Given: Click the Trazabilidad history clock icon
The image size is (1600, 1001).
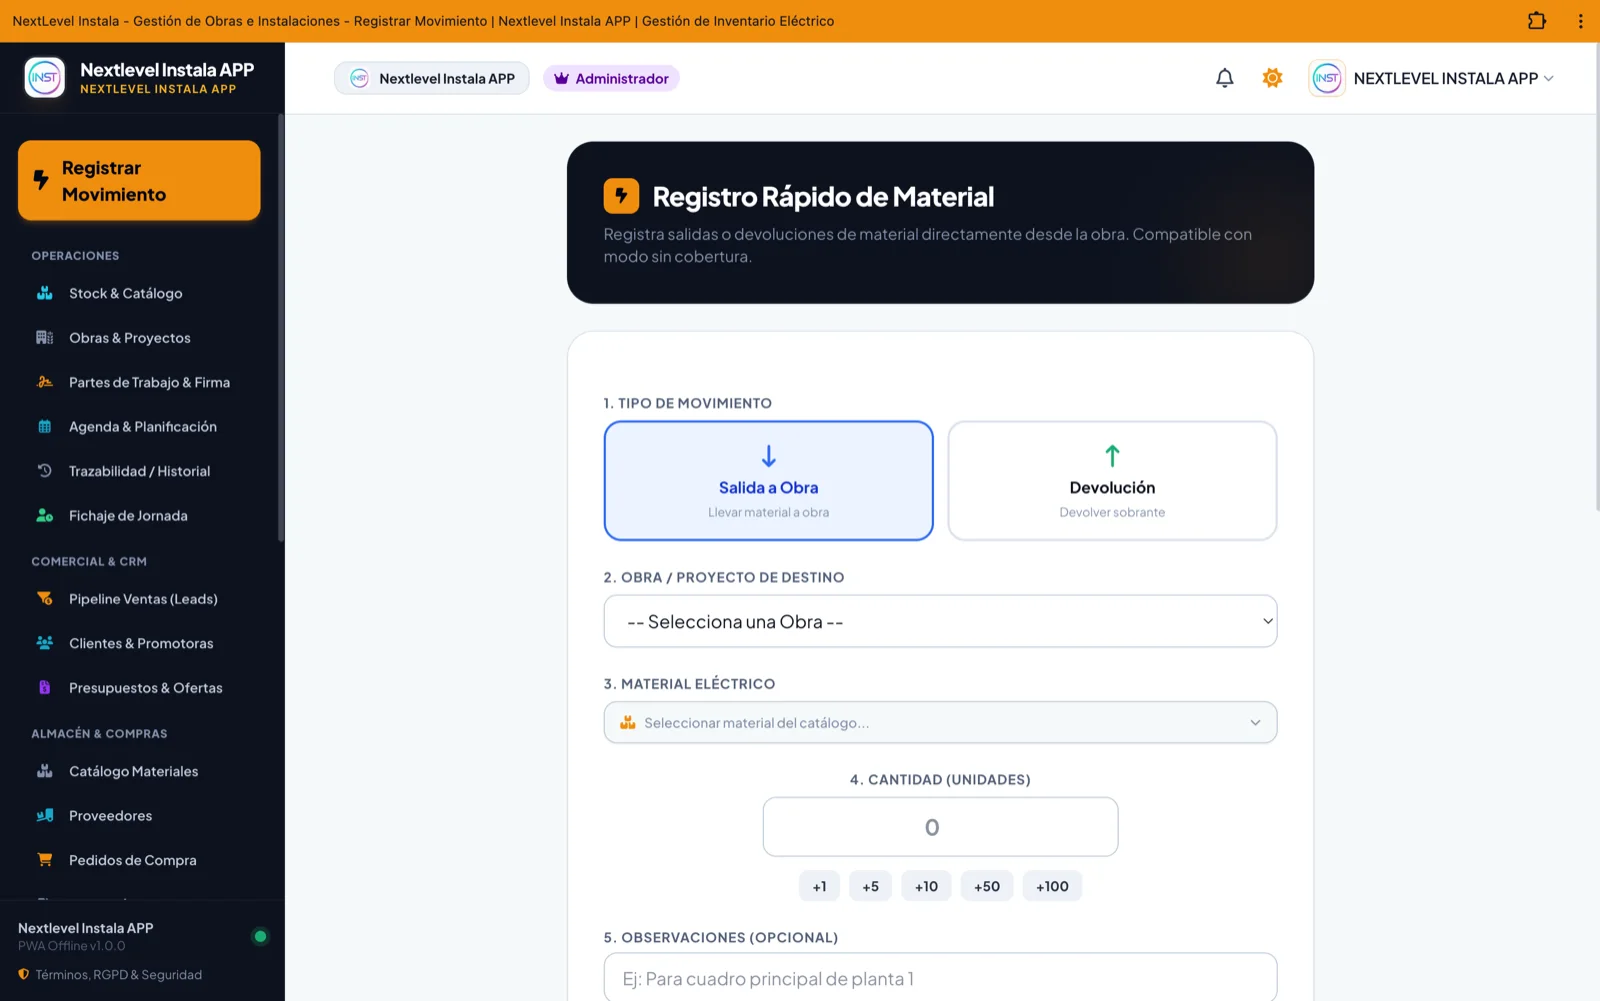Looking at the screenshot, I should [x=45, y=471].
